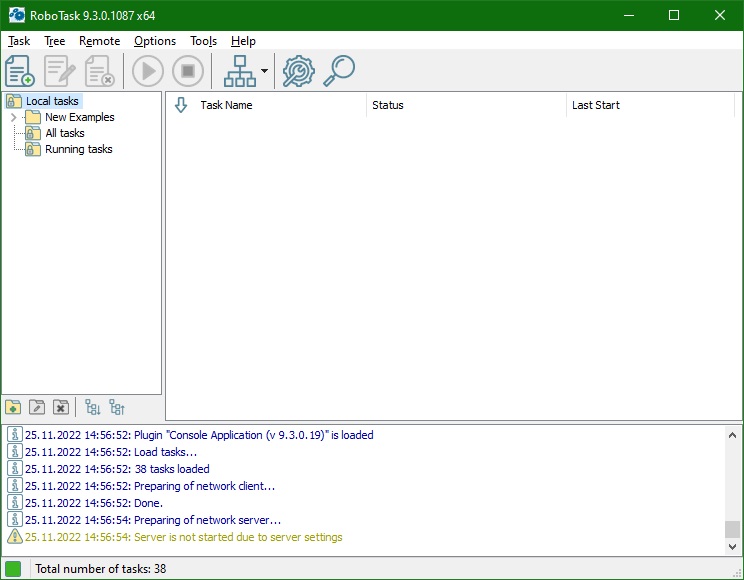
Task: Click the expand all tree icon
Action: tap(93, 407)
